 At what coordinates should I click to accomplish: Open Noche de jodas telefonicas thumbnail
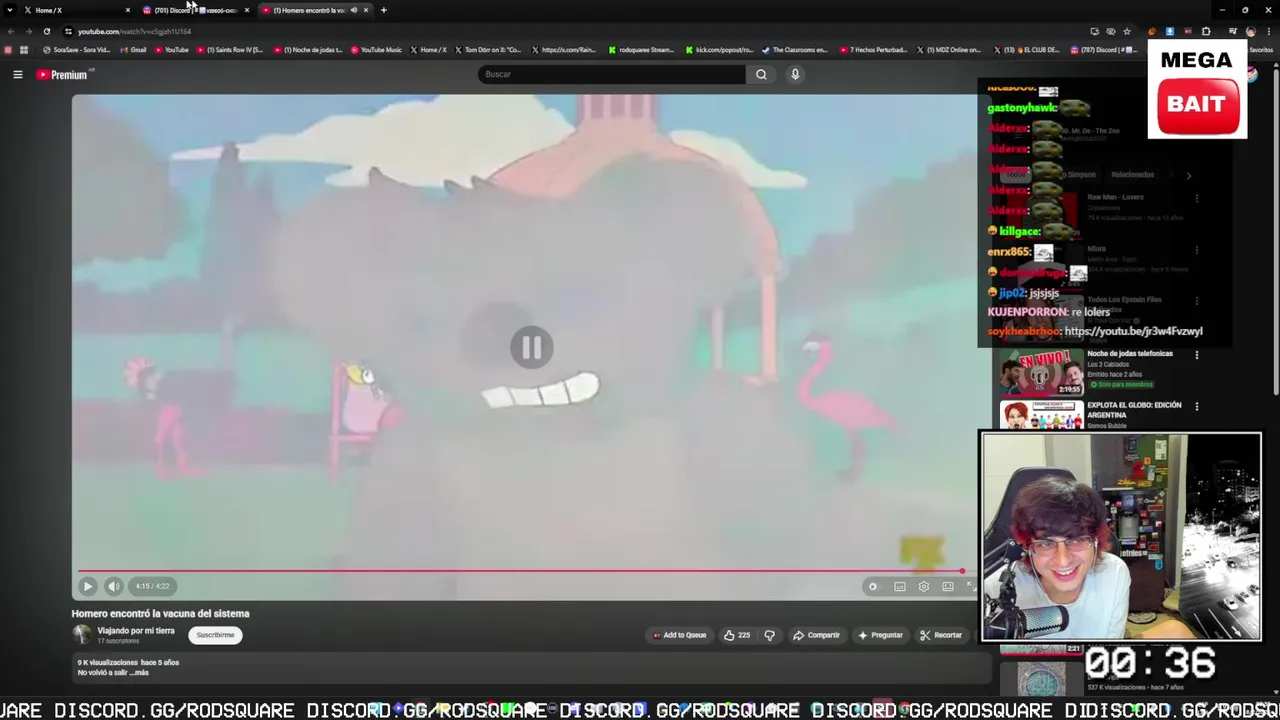coord(1041,371)
